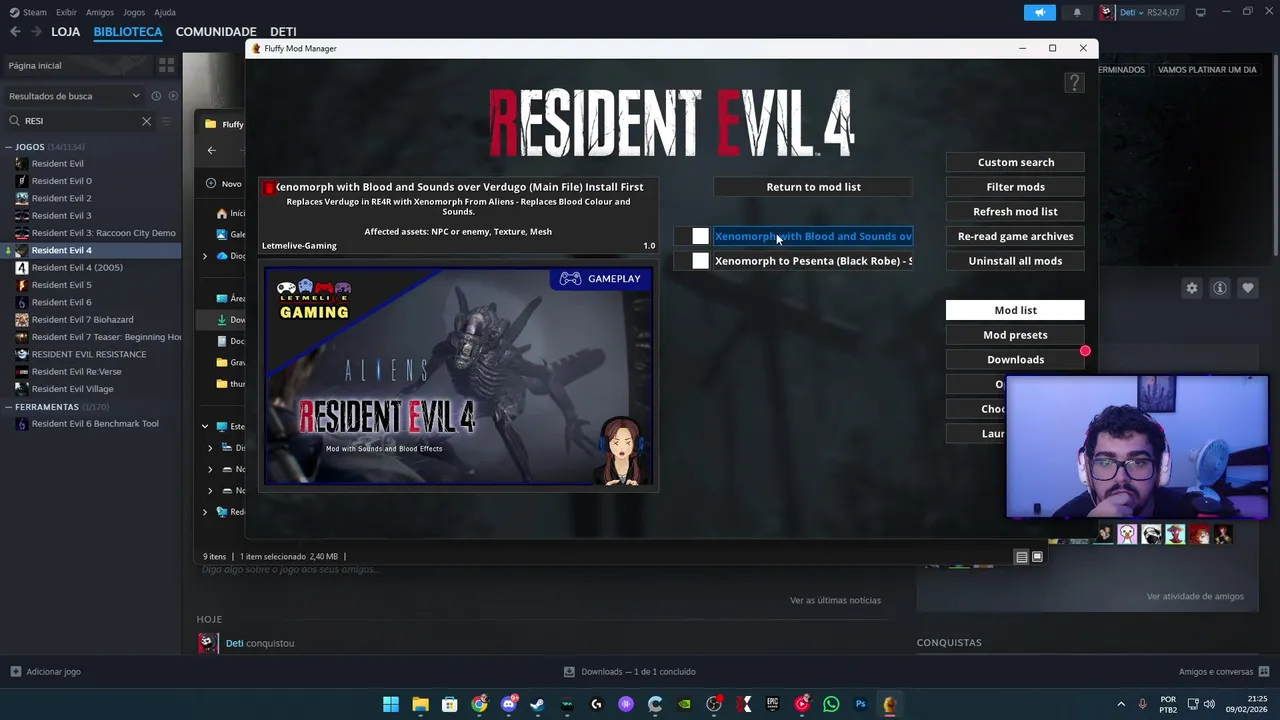
Task: Select Resident Evil 7 Biohazard in library
Action: [x=82, y=319]
